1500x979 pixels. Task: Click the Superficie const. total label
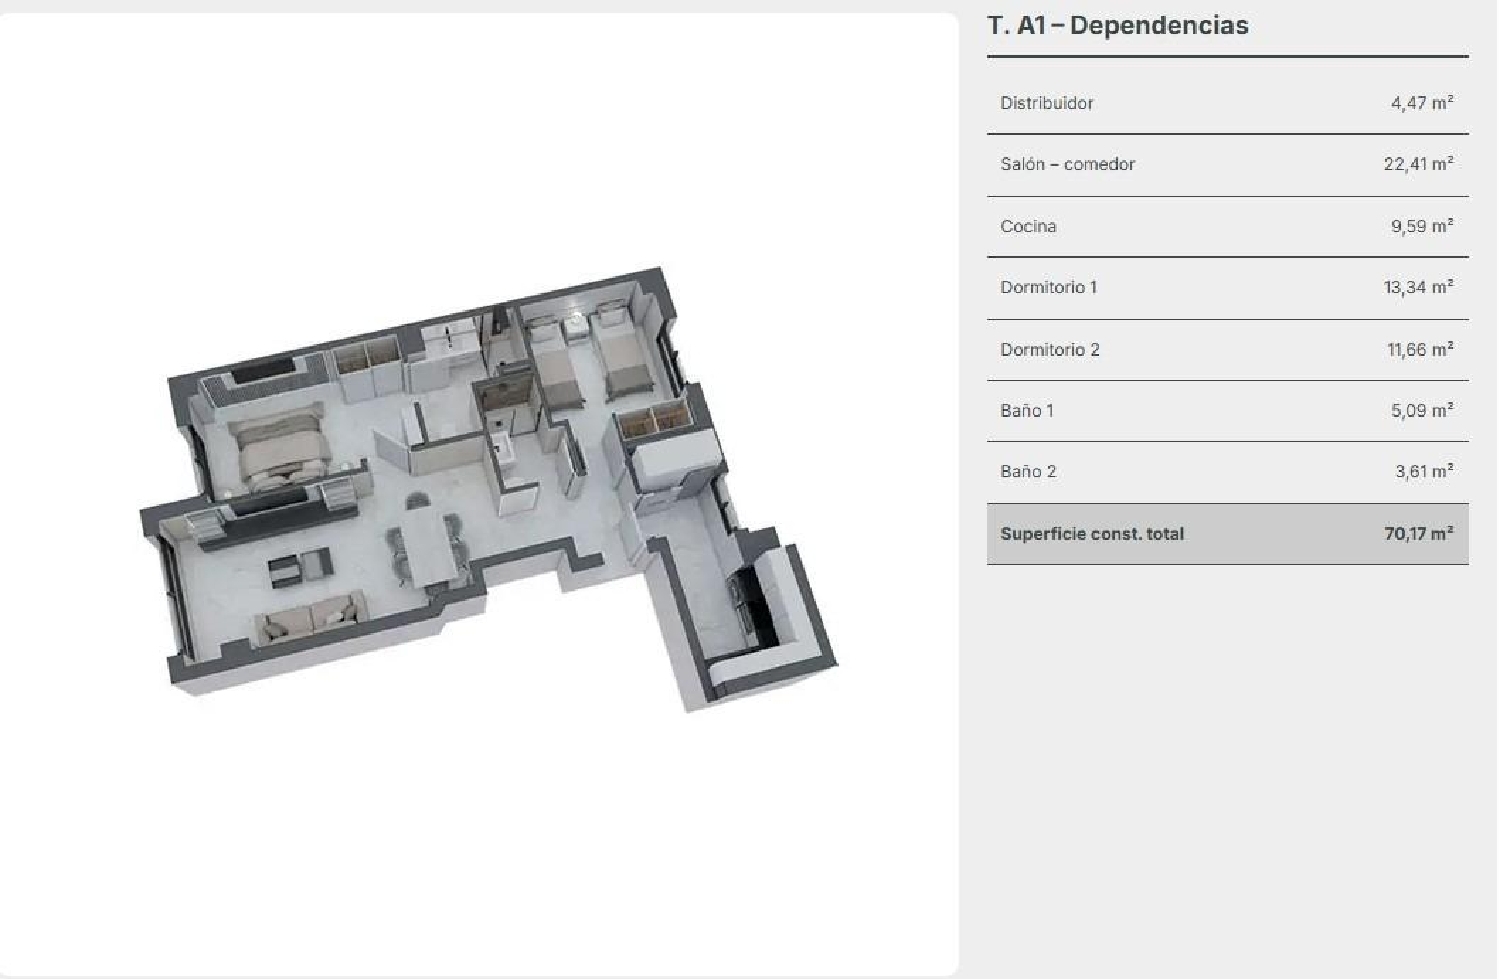tap(1091, 534)
